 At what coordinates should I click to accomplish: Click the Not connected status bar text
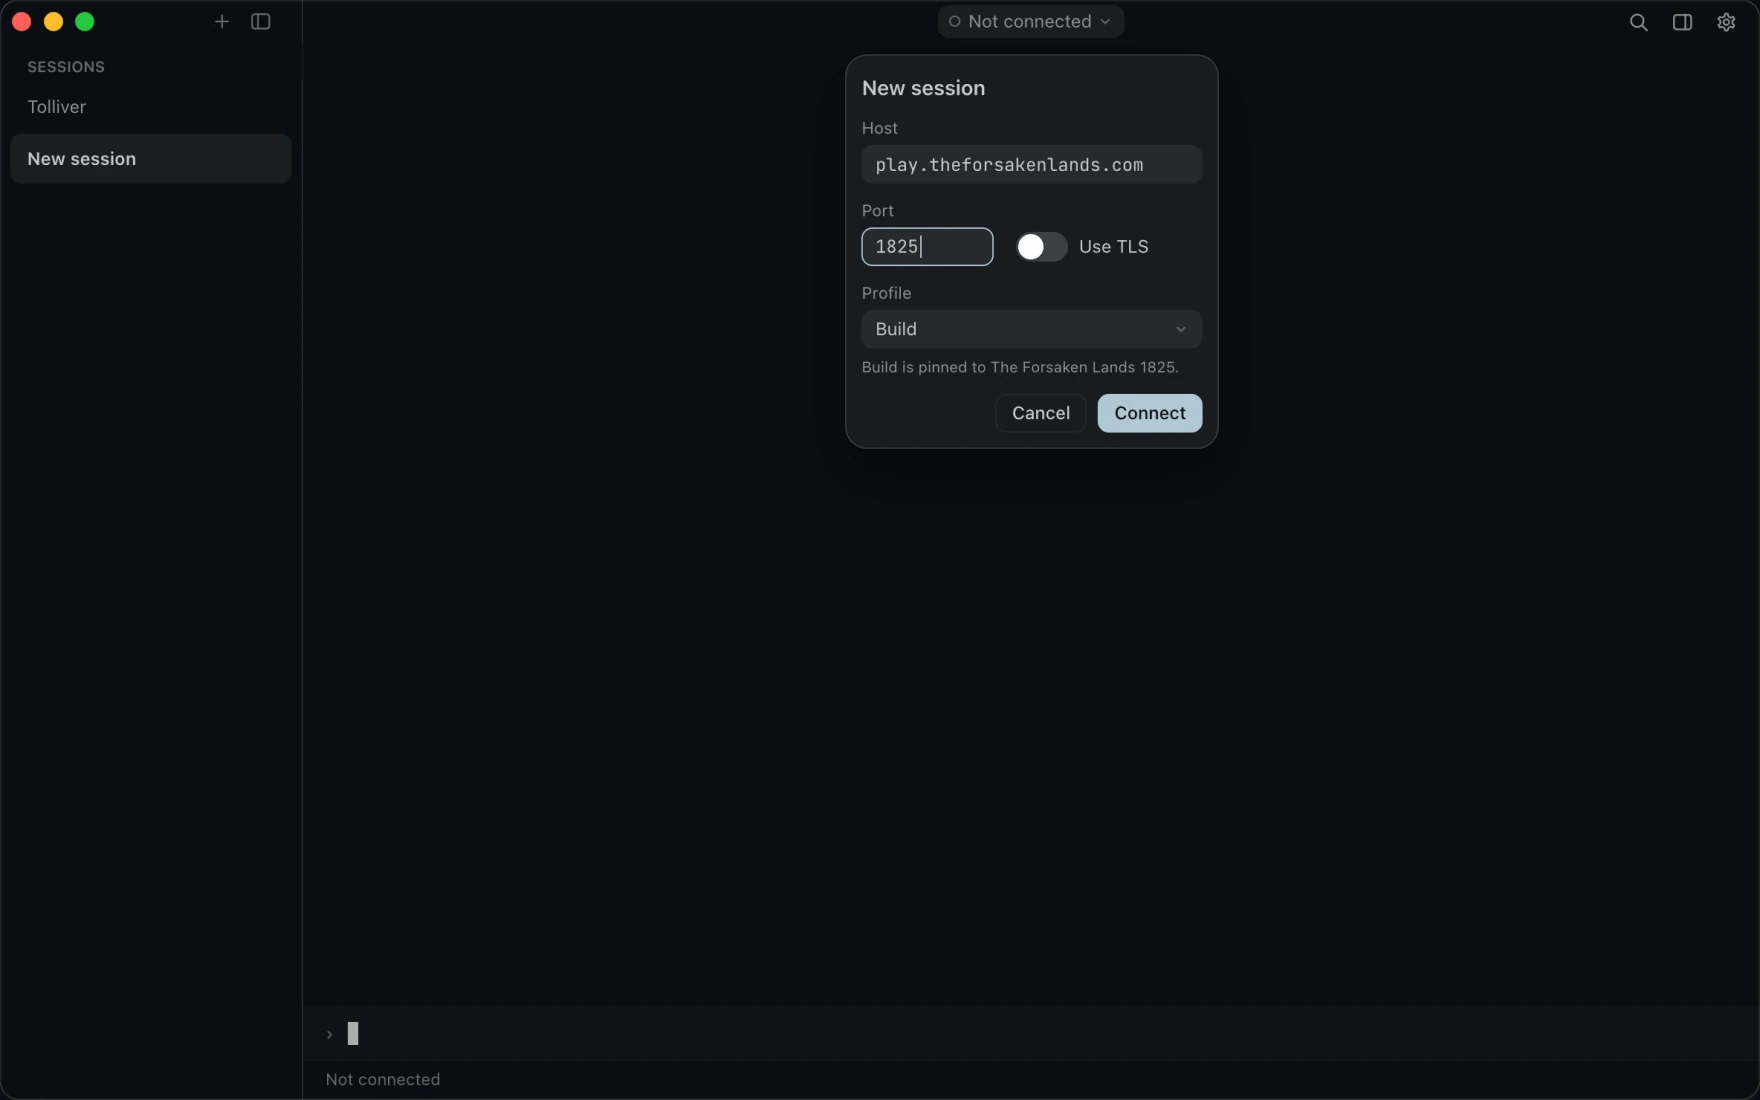click(x=383, y=1080)
